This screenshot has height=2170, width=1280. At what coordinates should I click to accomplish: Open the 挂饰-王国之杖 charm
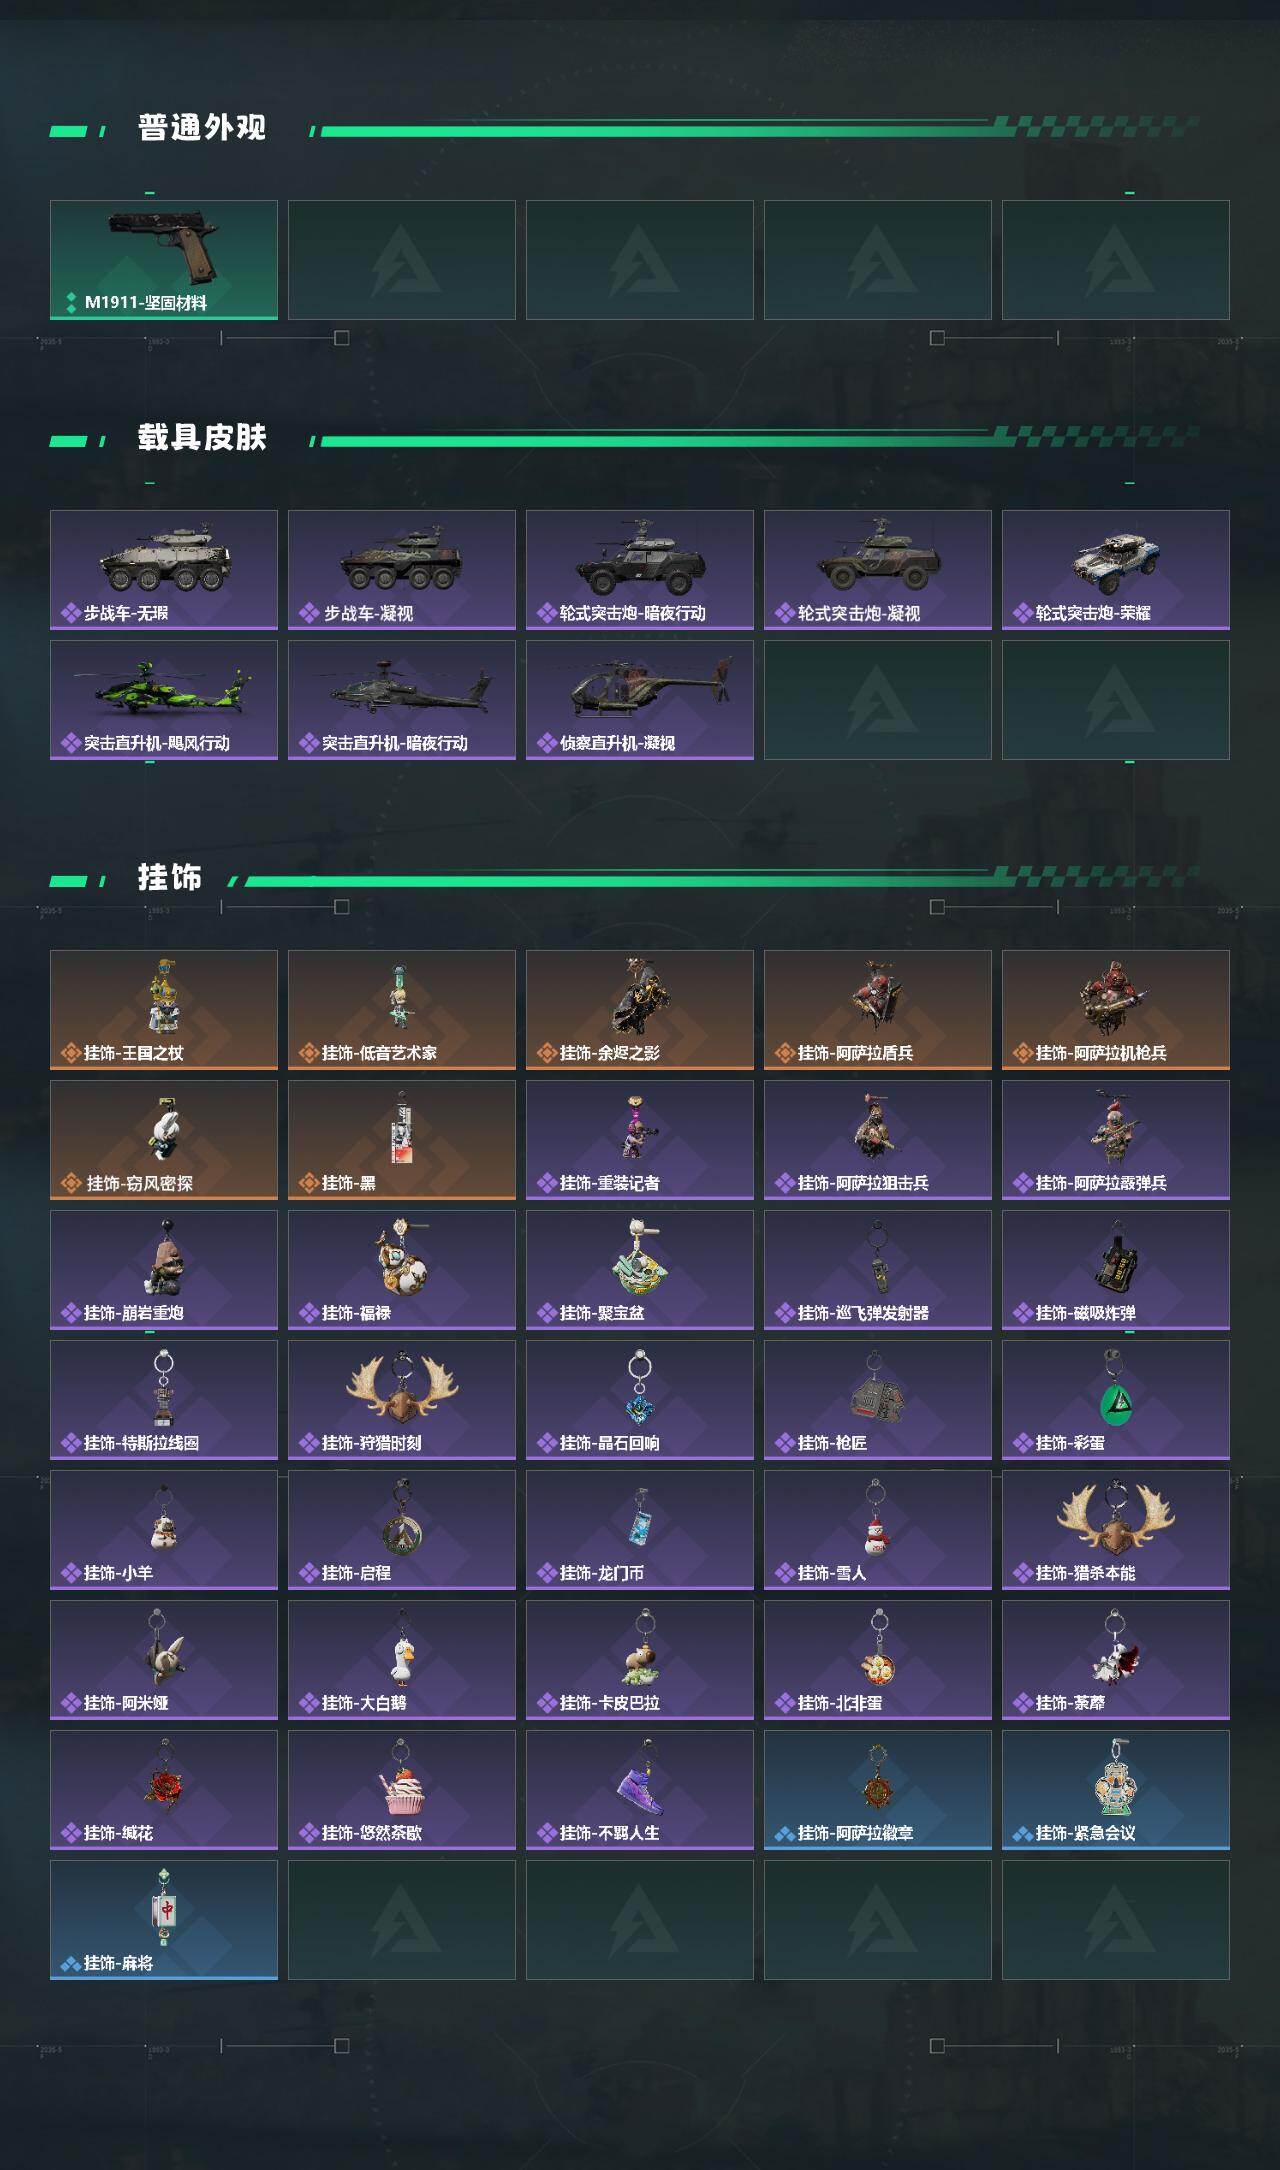point(164,1010)
